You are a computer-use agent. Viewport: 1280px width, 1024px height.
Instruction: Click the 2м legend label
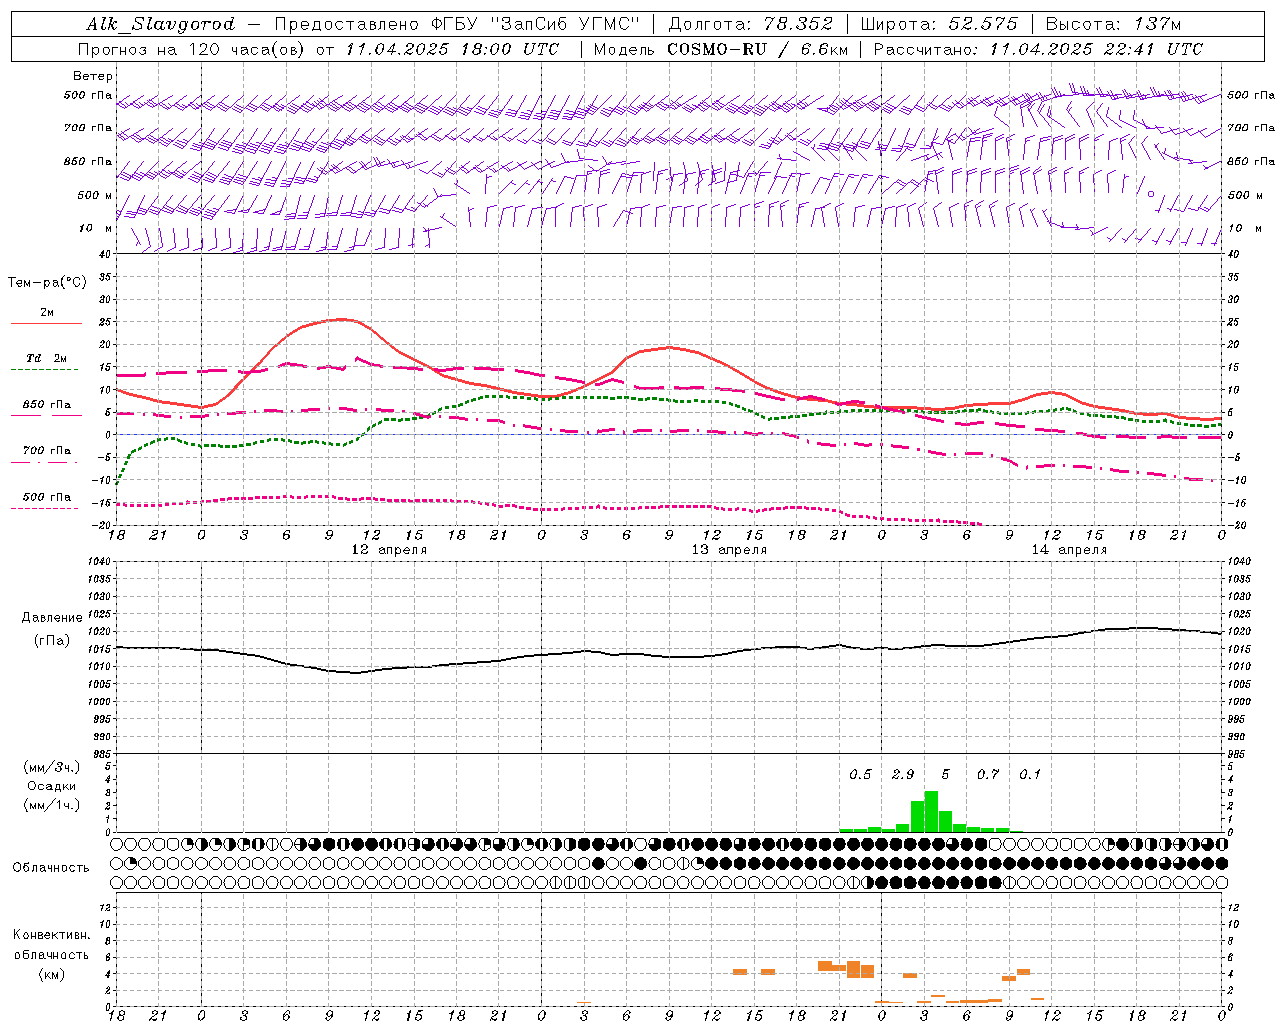pyautogui.click(x=47, y=313)
